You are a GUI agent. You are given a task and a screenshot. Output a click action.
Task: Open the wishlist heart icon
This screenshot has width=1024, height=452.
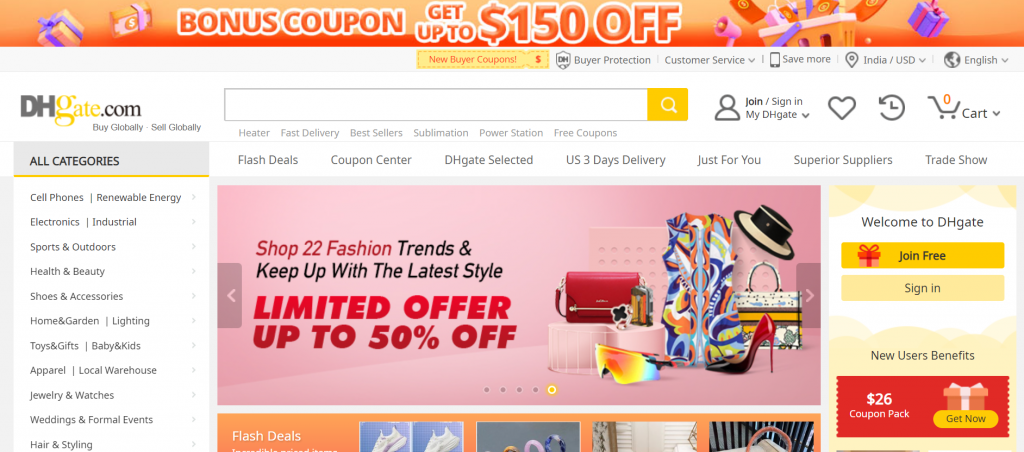[x=842, y=108]
